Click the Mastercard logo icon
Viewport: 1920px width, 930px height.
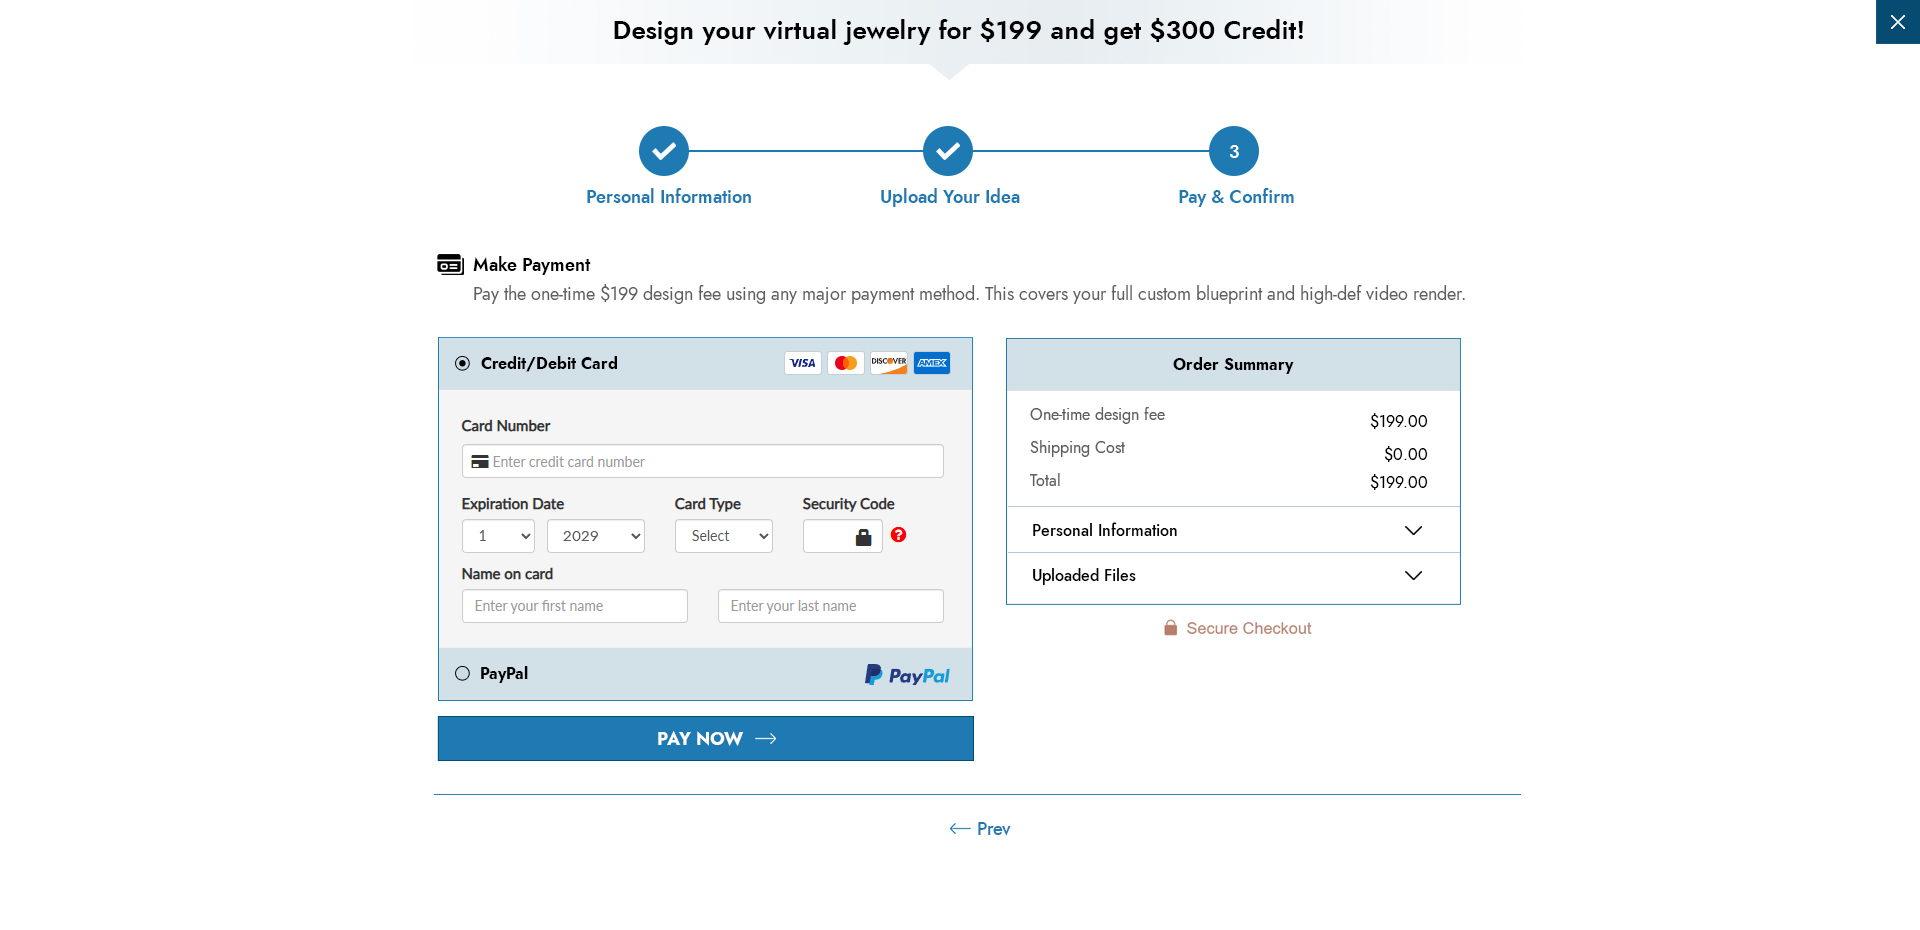[x=845, y=363]
